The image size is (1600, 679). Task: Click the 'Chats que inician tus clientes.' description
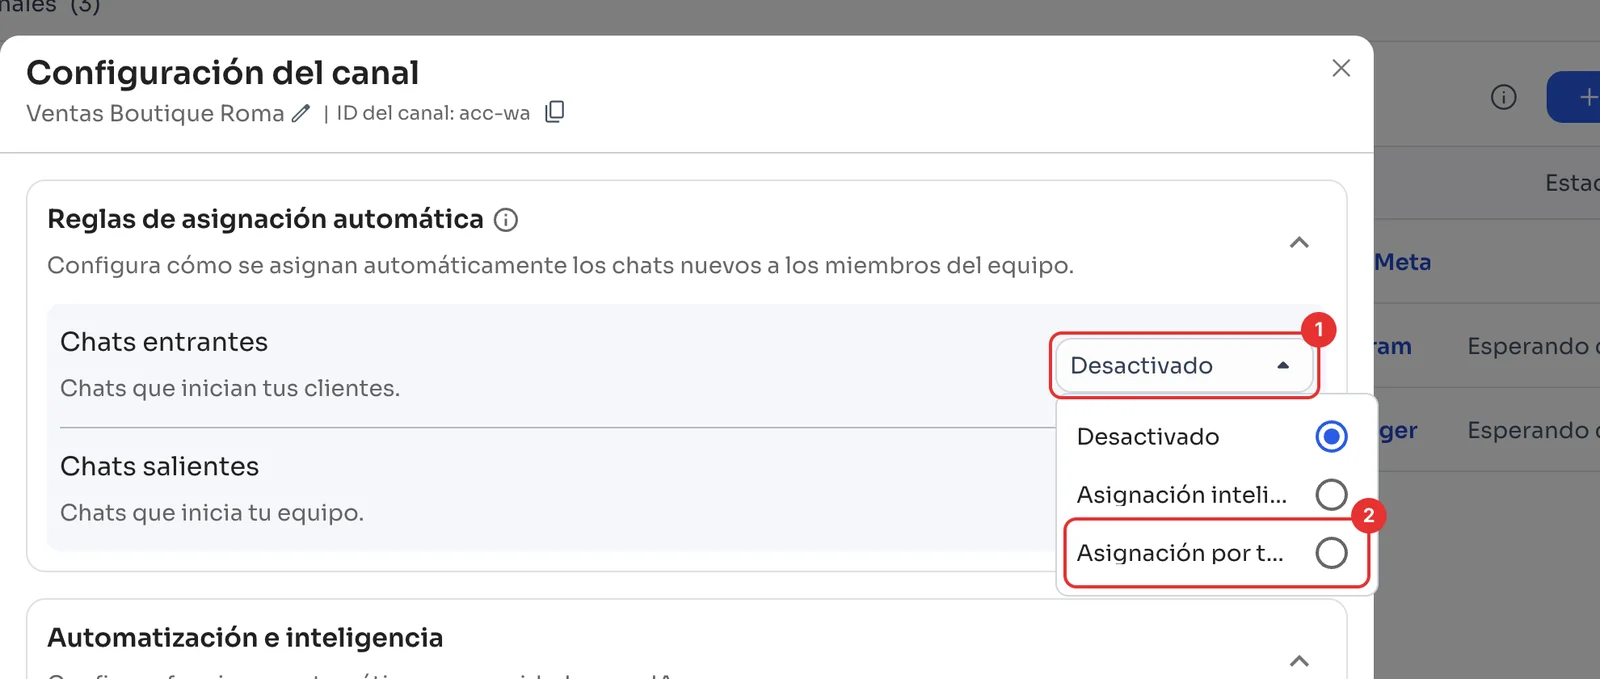230,388
